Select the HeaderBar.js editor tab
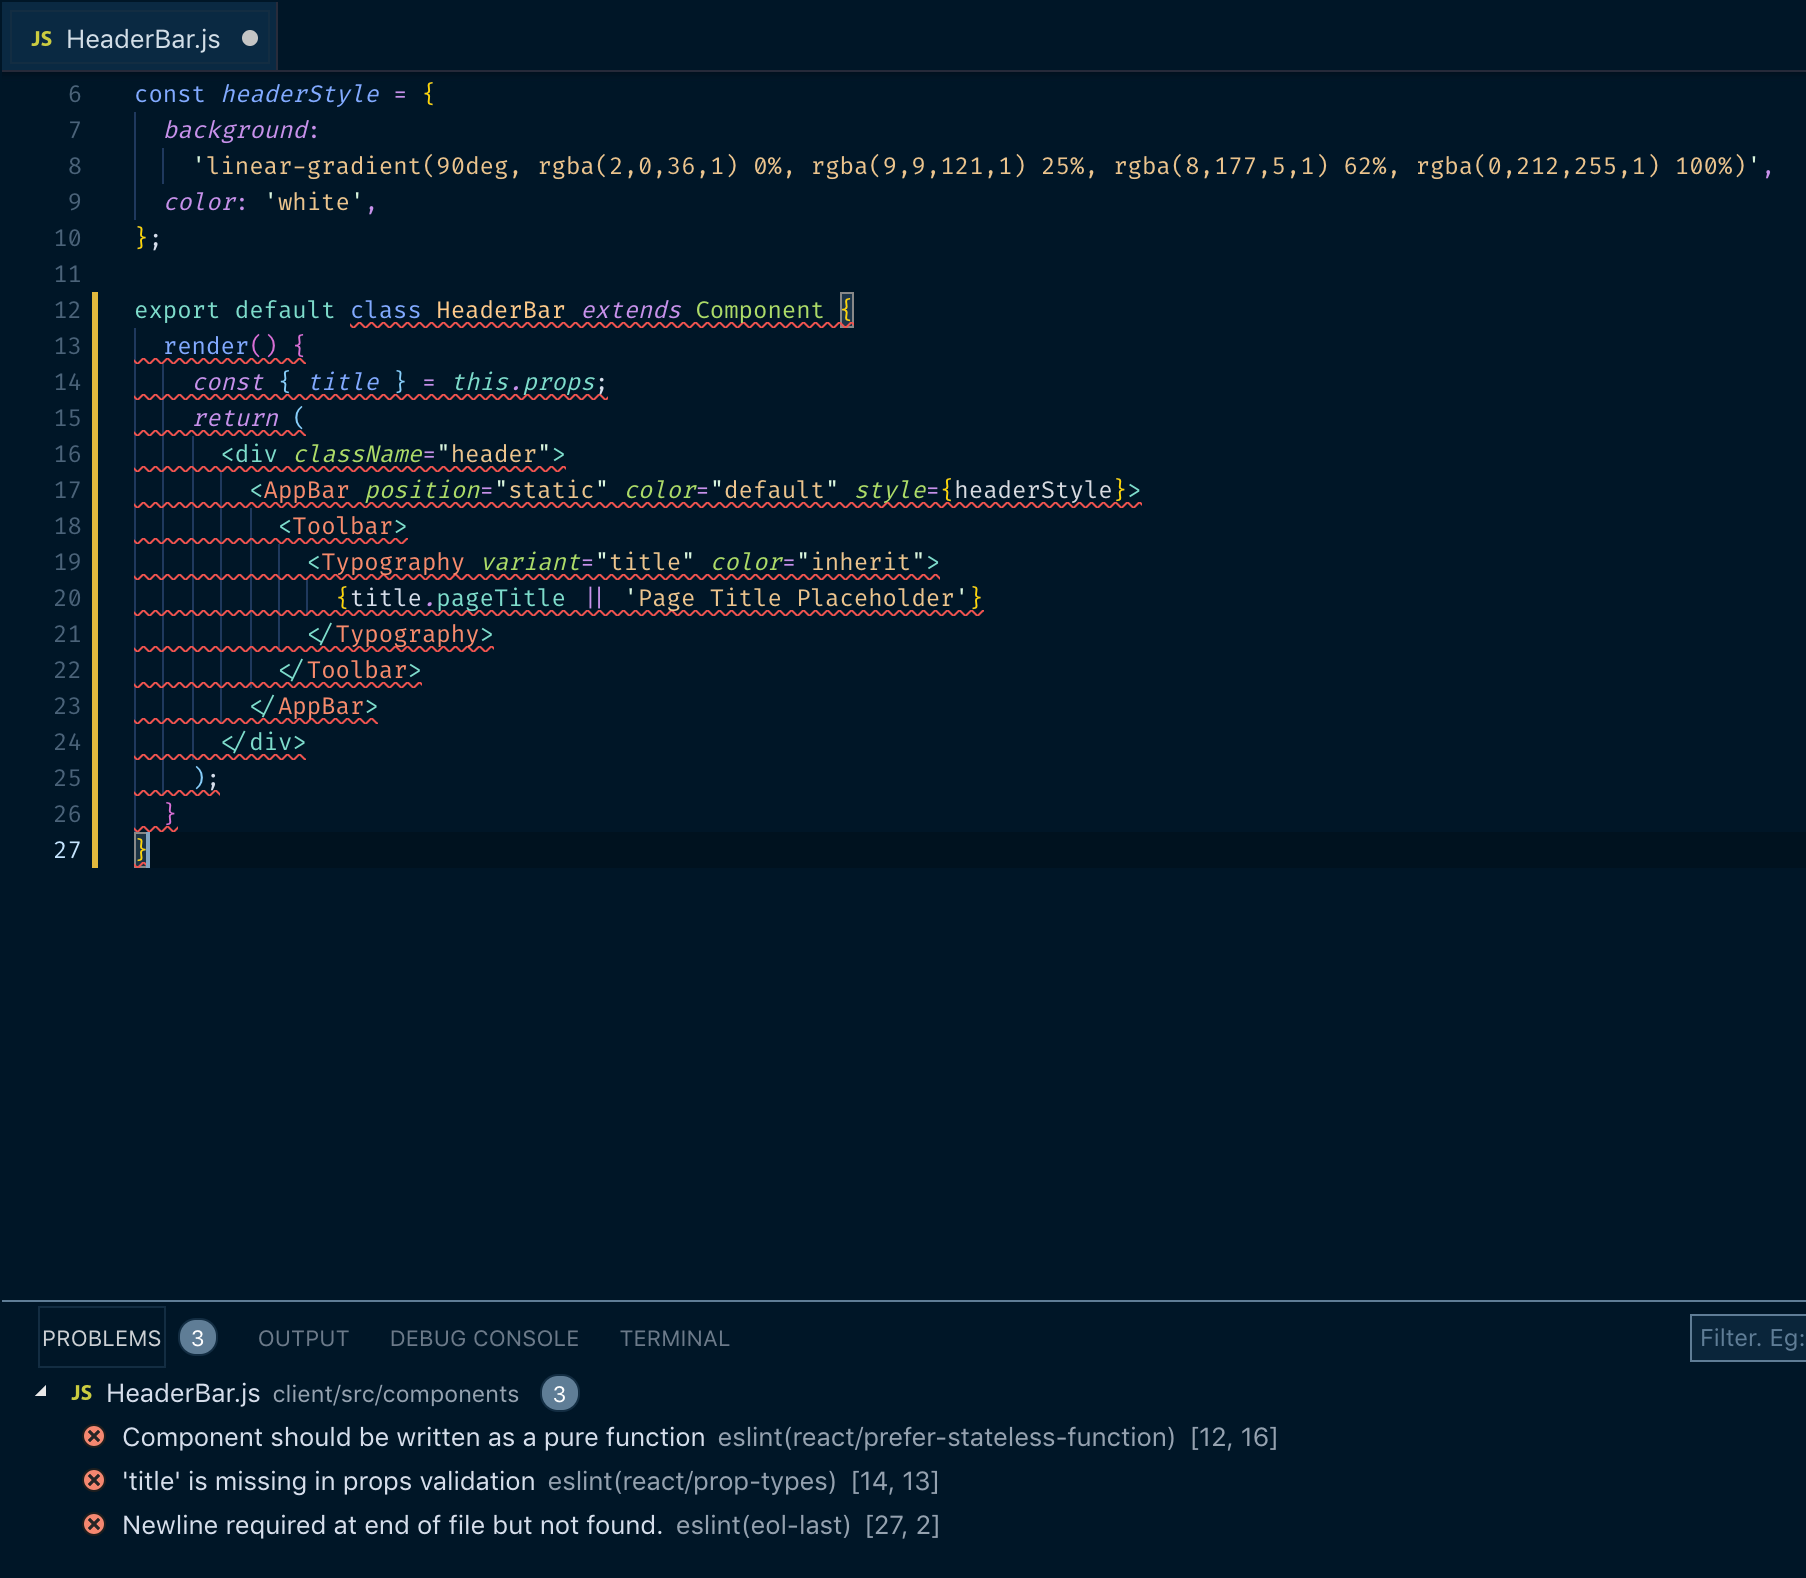 pyautogui.click(x=140, y=37)
